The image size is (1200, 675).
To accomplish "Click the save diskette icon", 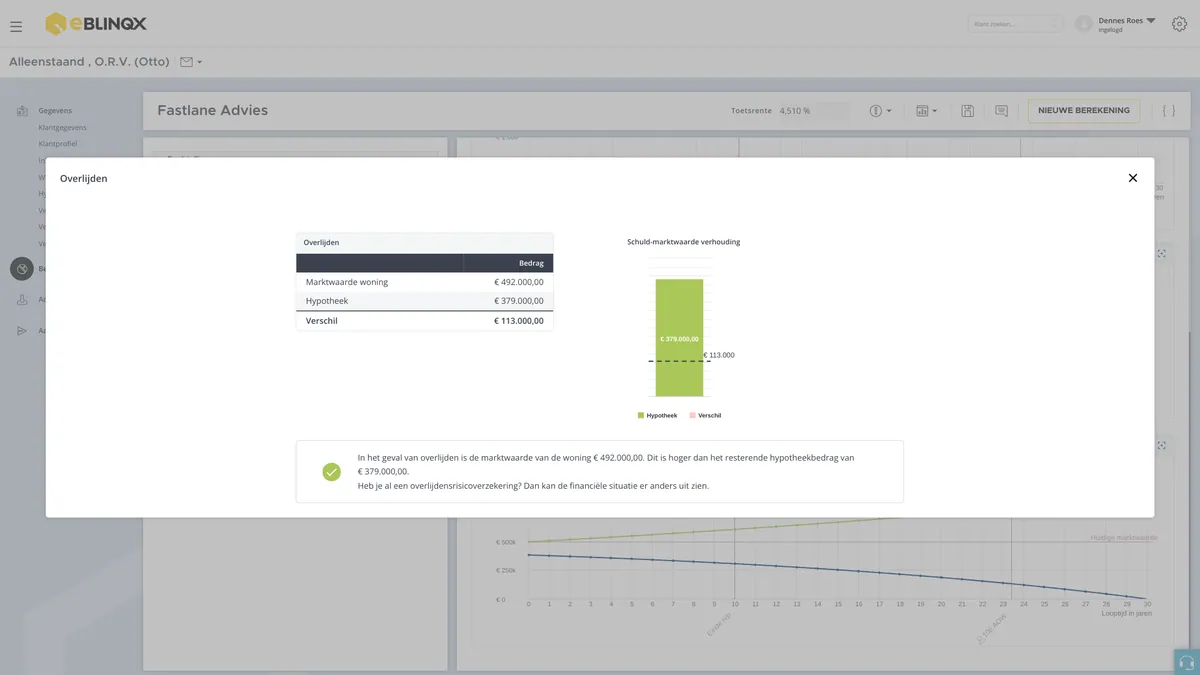I will pyautogui.click(x=968, y=111).
